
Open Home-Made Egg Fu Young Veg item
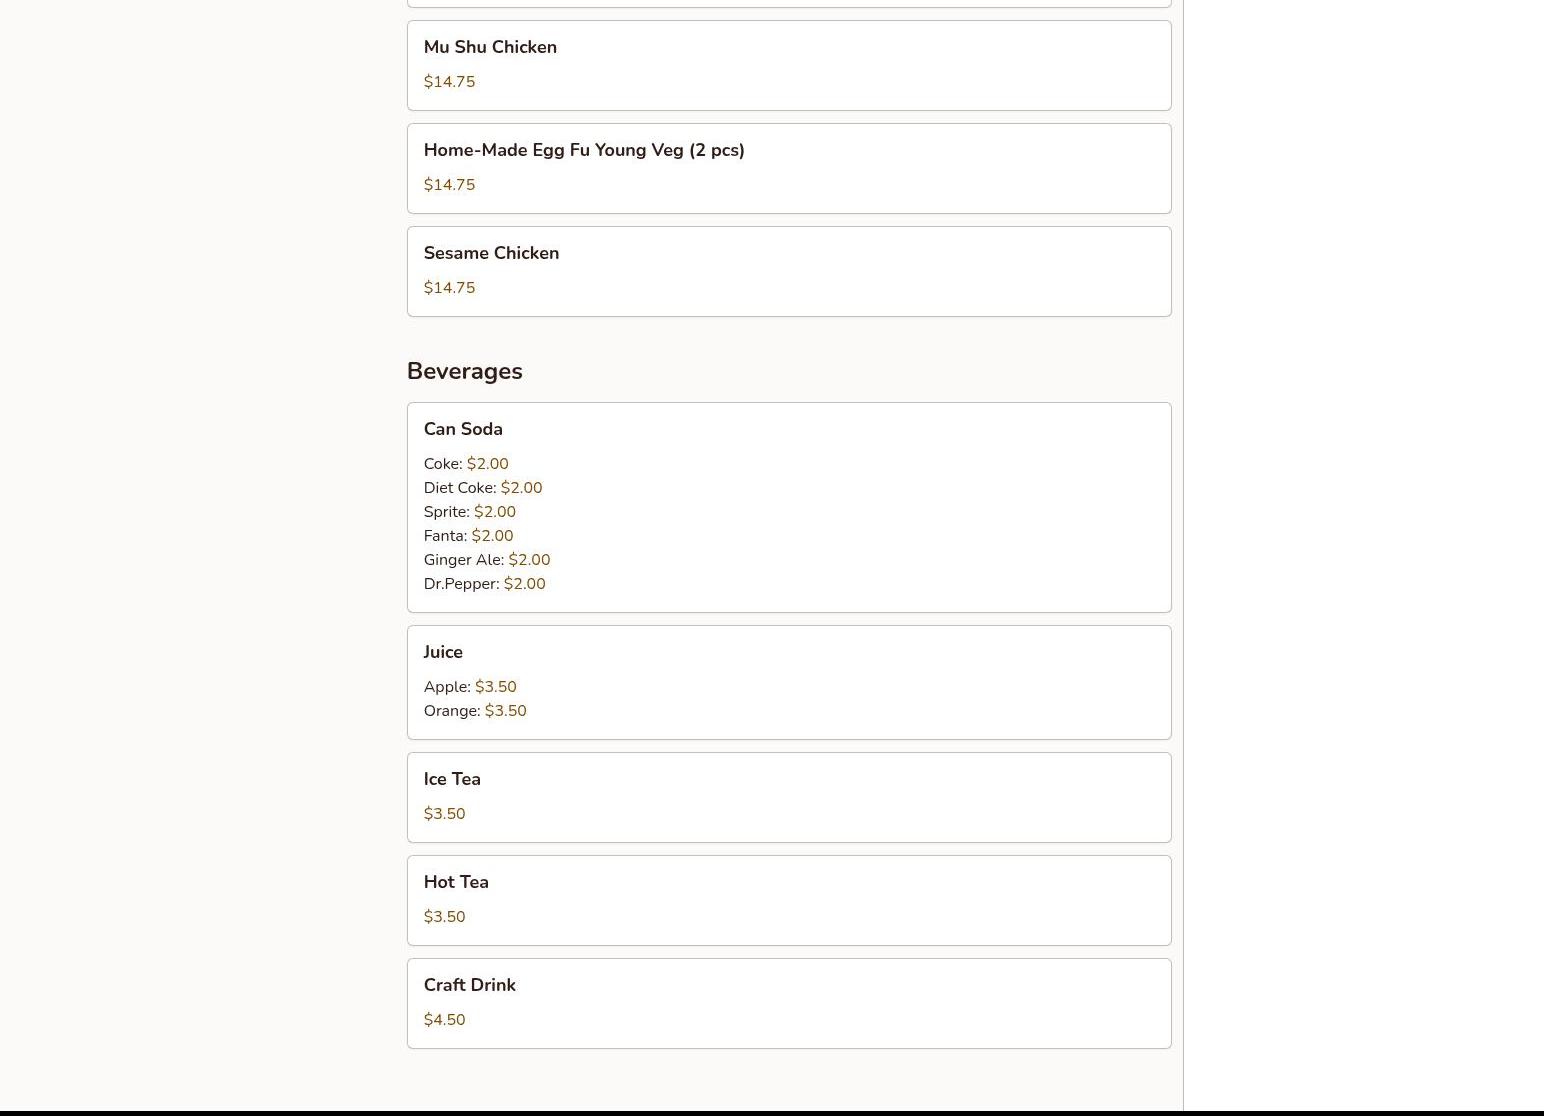pyautogui.click(x=789, y=168)
